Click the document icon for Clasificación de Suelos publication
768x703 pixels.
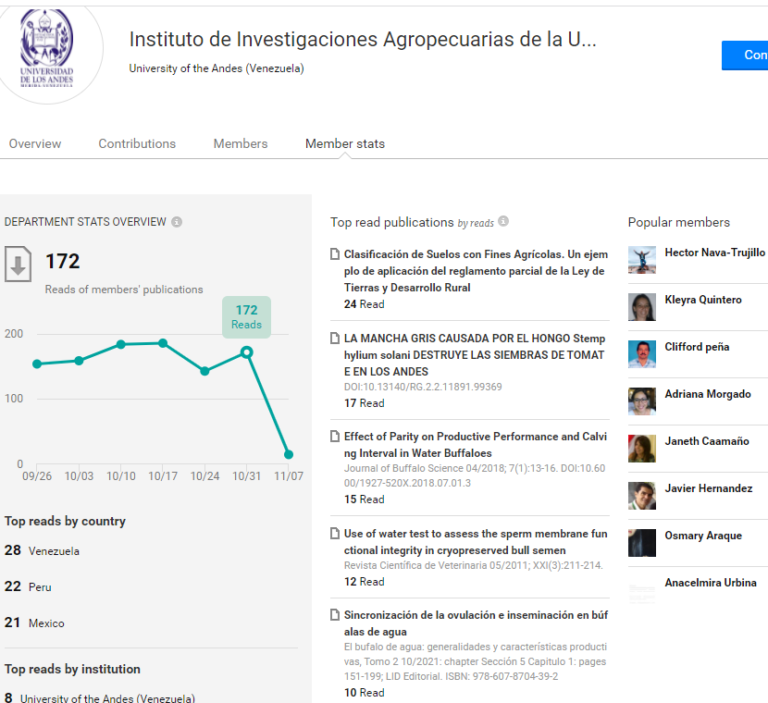pos(335,254)
